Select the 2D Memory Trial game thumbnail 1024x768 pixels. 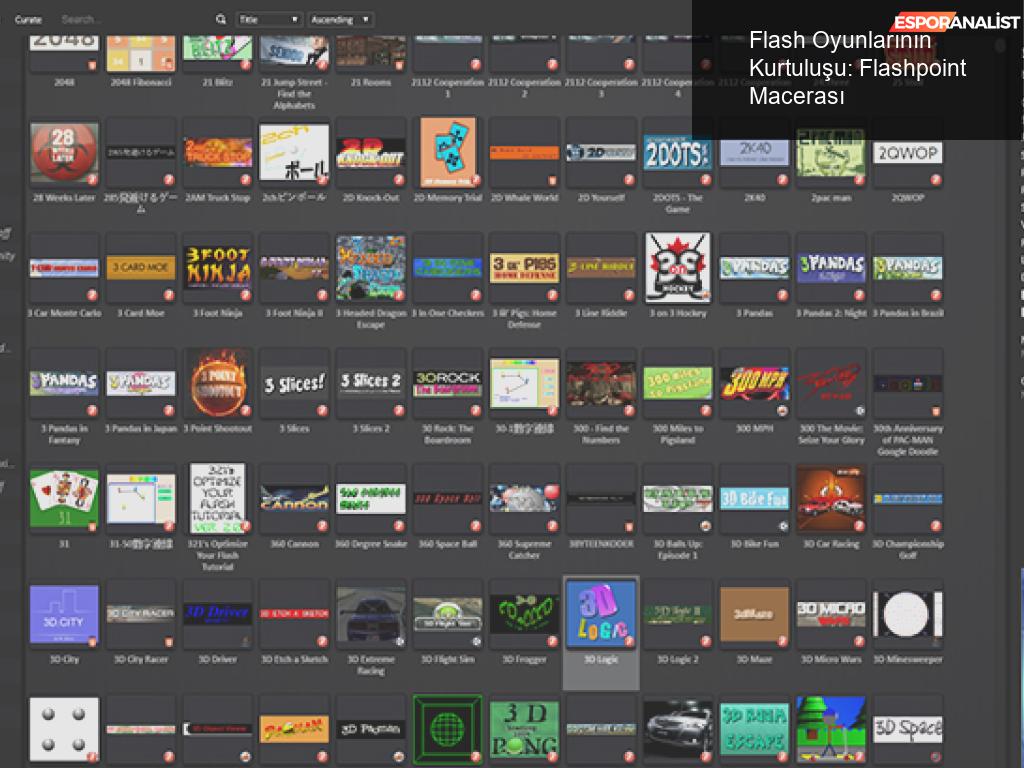tap(447, 153)
